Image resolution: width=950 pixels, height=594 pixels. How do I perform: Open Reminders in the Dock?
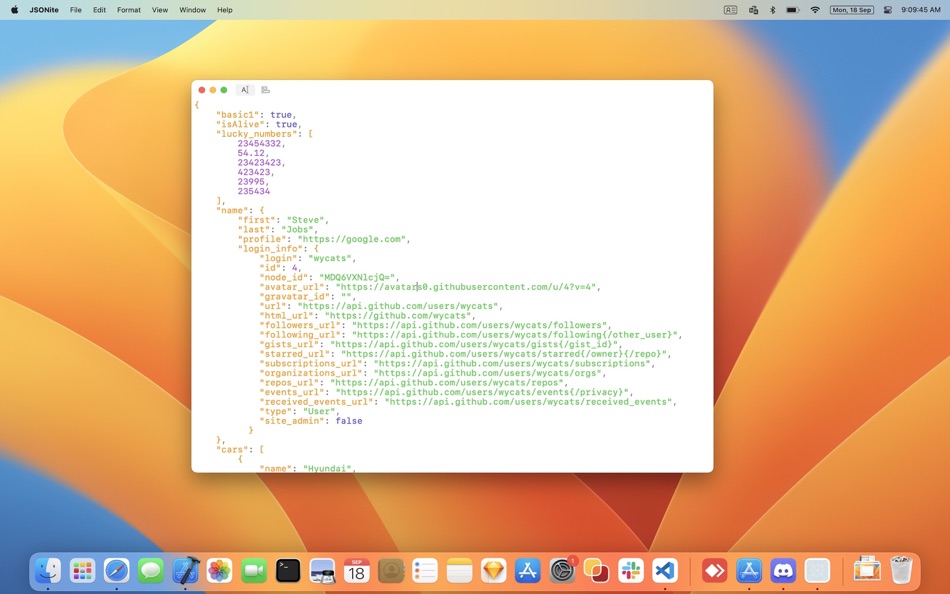(x=425, y=570)
